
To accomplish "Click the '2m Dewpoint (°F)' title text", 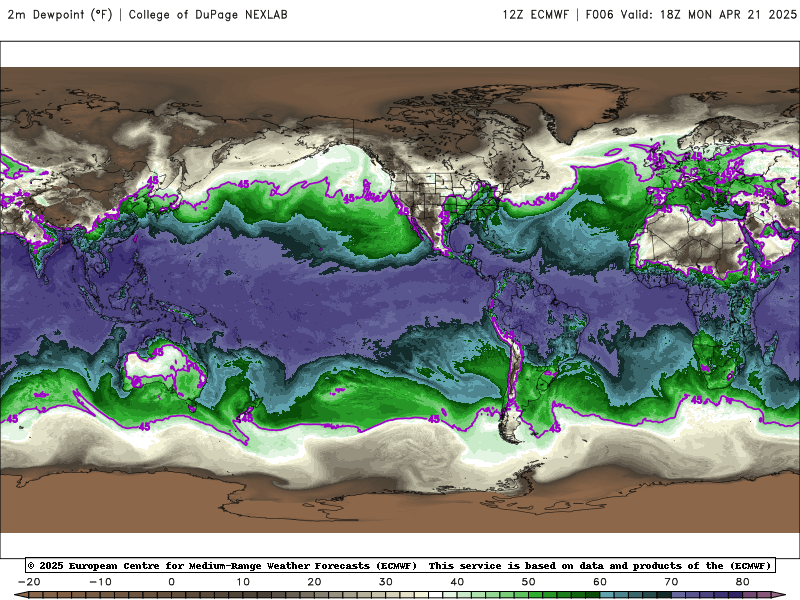I will click(60, 14).
